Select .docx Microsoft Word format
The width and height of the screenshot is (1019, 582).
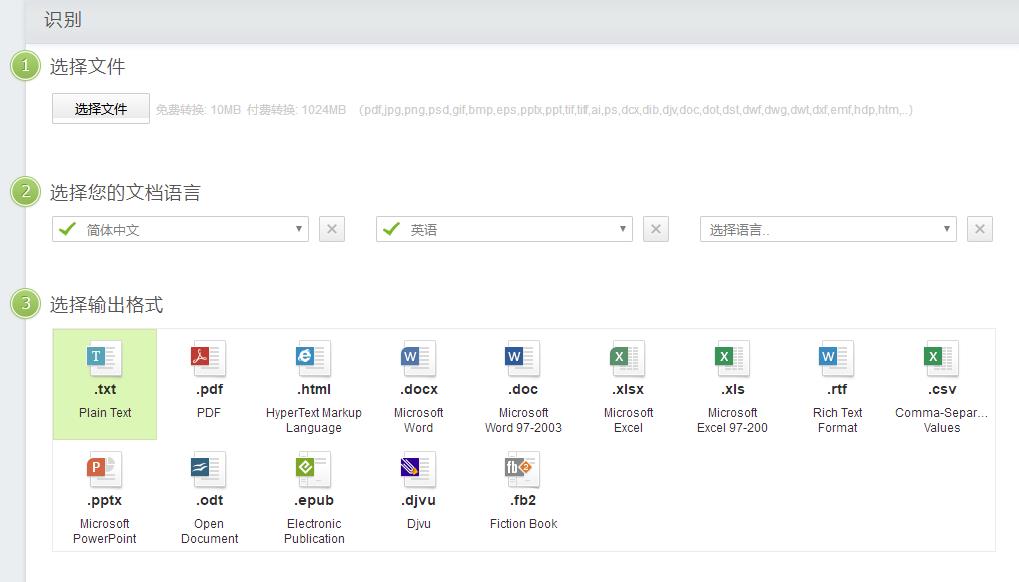coord(418,384)
